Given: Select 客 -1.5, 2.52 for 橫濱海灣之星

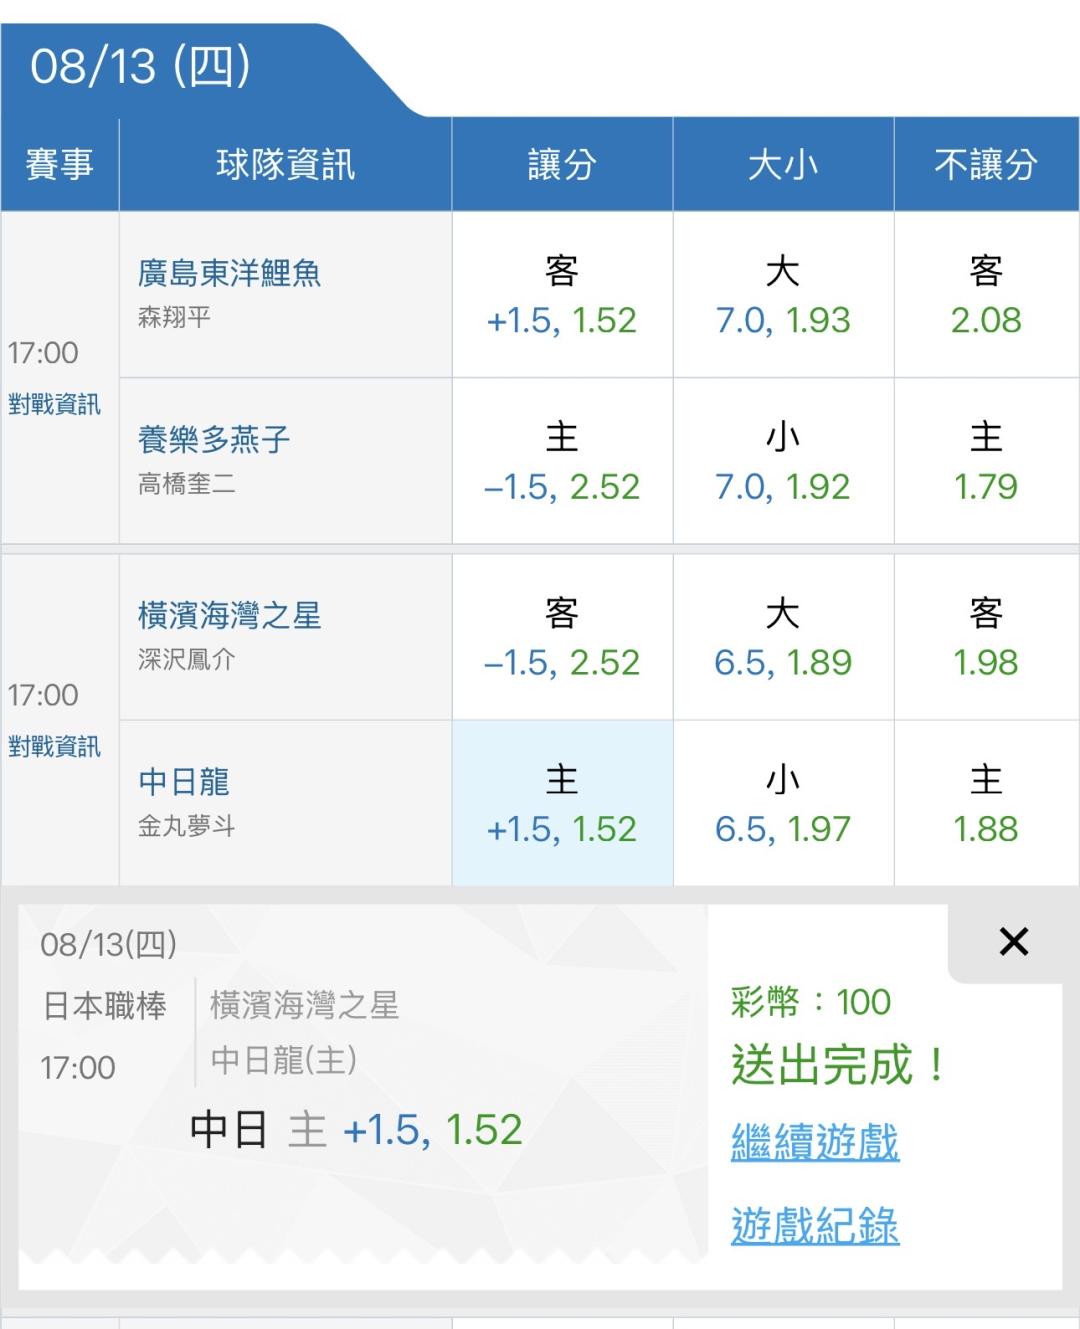Looking at the screenshot, I should pyautogui.click(x=562, y=637).
